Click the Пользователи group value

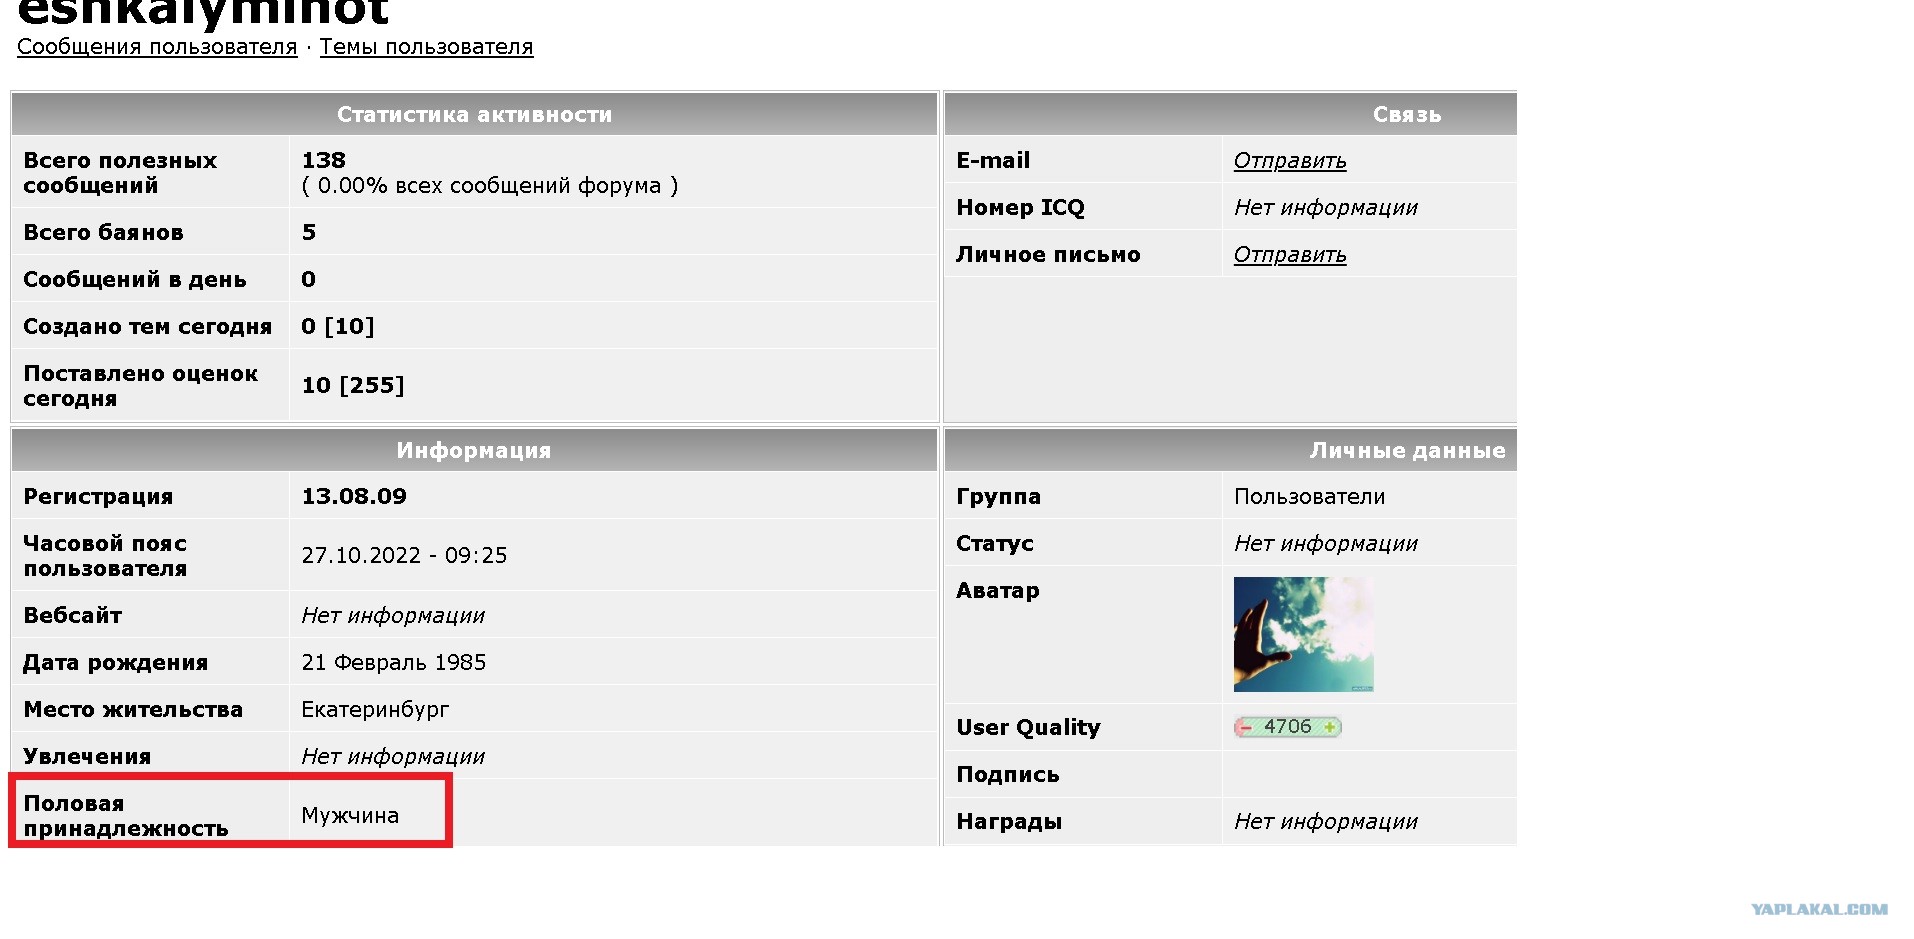coord(1309,497)
